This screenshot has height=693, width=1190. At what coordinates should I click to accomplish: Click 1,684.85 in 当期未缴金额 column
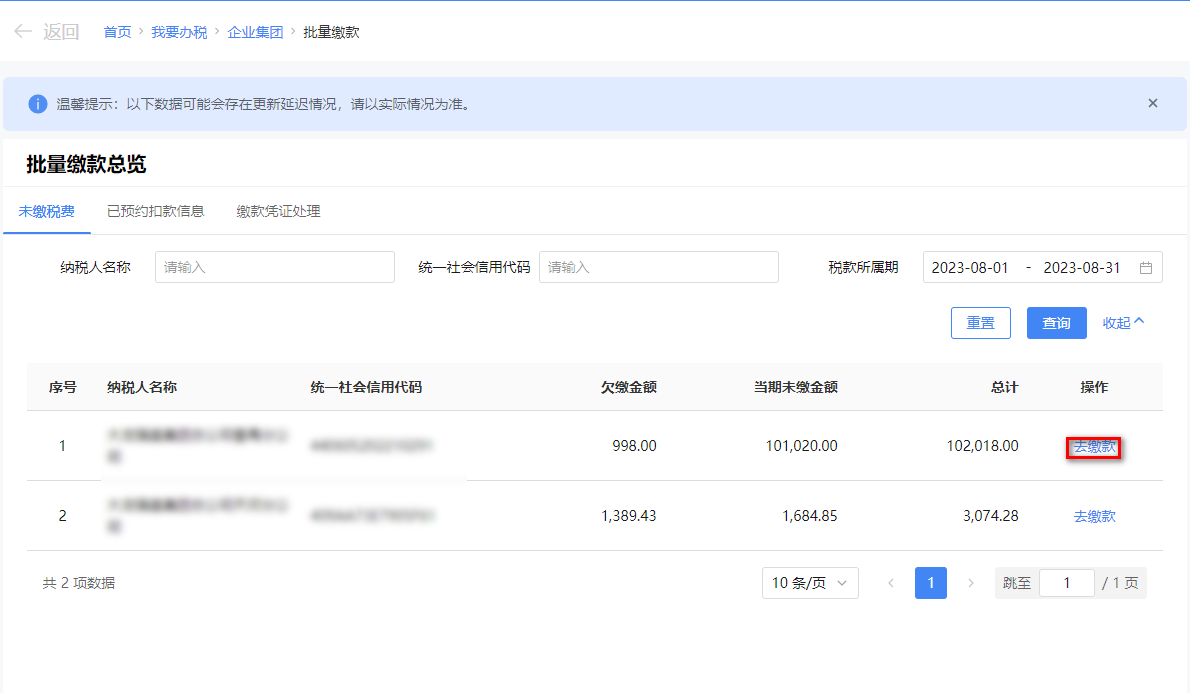coord(810,515)
